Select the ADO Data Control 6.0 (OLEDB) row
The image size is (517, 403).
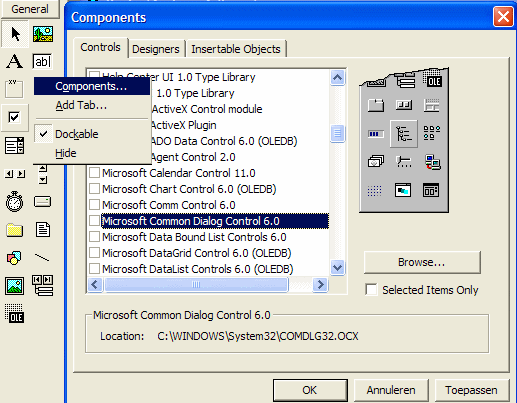(224, 141)
